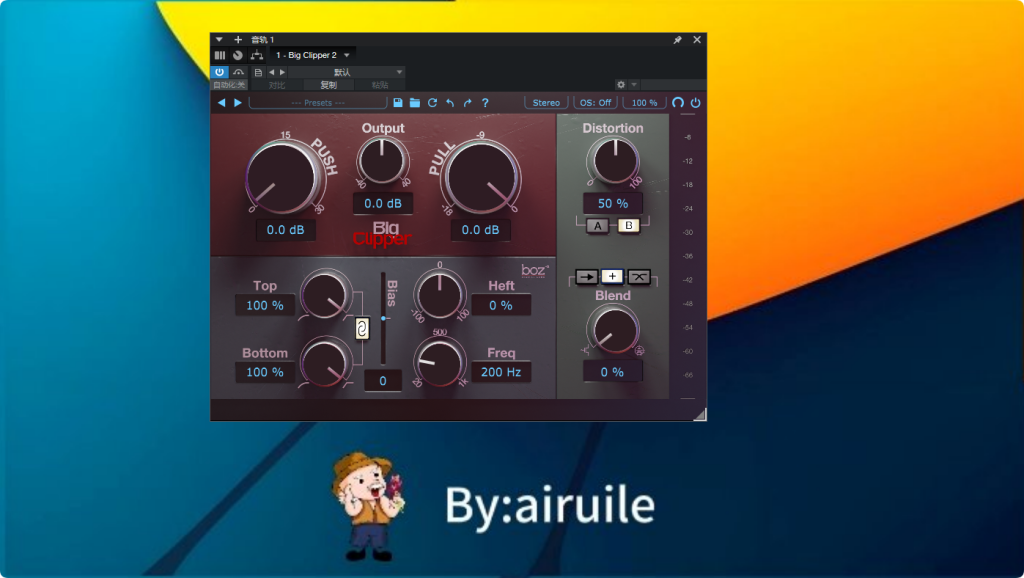Click the Blend knob
Image resolution: width=1024 pixels, height=578 pixels.
pyautogui.click(x=614, y=330)
